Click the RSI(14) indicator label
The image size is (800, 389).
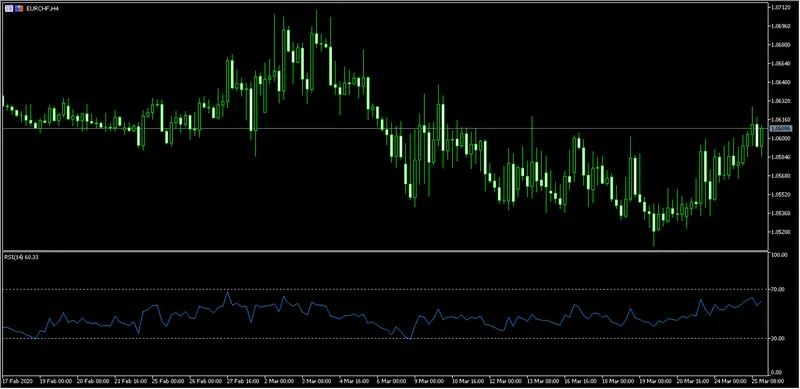(21, 257)
